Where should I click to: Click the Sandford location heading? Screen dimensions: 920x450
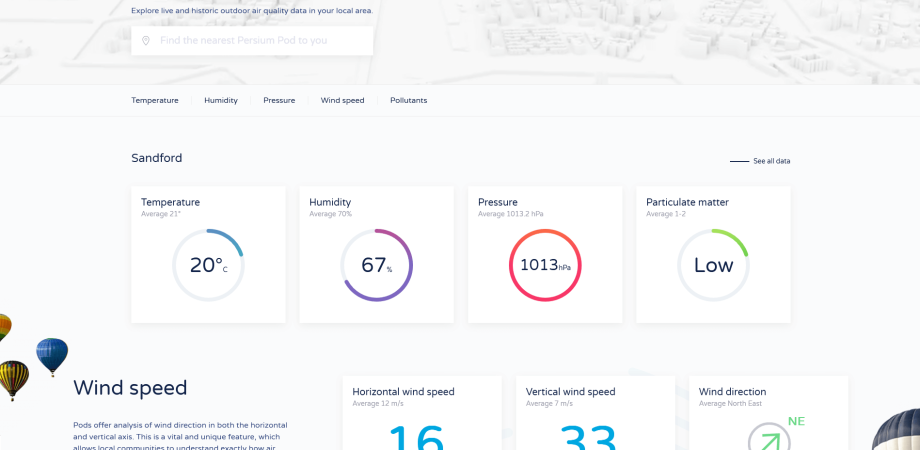[156, 158]
